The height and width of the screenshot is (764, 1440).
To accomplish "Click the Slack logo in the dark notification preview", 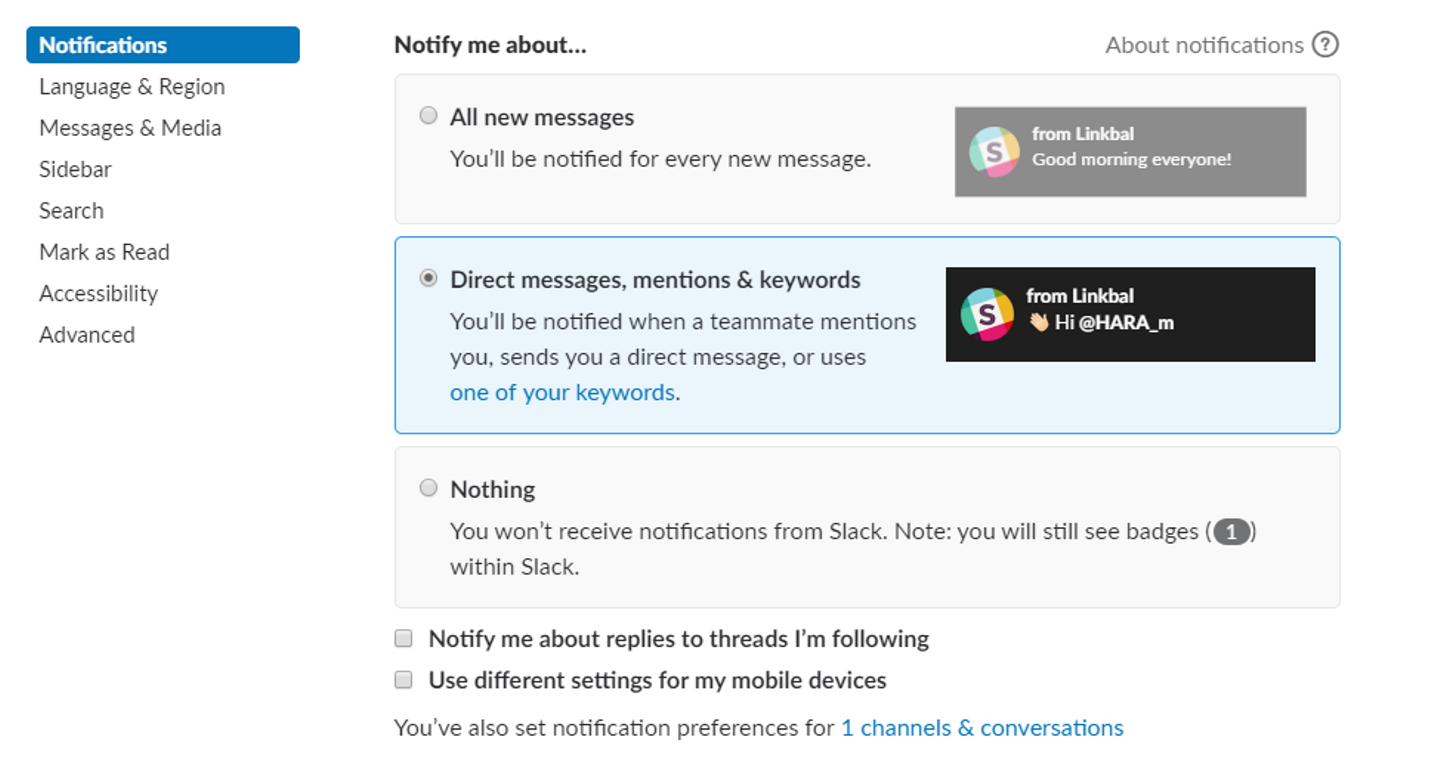I will pyautogui.click(x=987, y=314).
